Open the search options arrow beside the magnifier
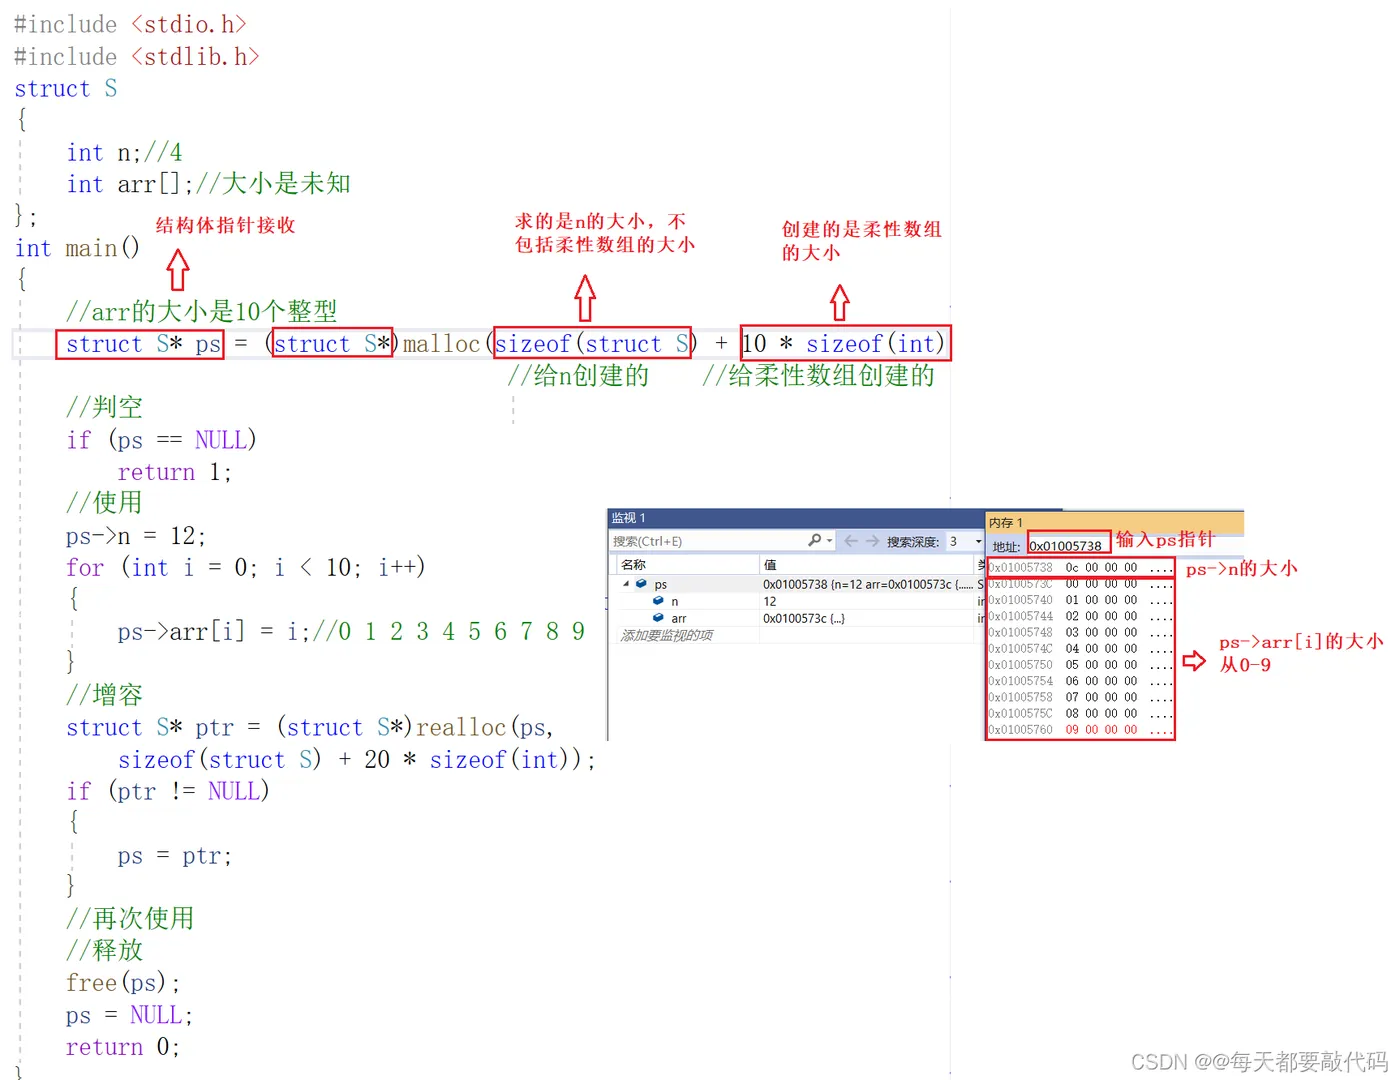Screen dimensions: 1400x1080 click(829, 541)
